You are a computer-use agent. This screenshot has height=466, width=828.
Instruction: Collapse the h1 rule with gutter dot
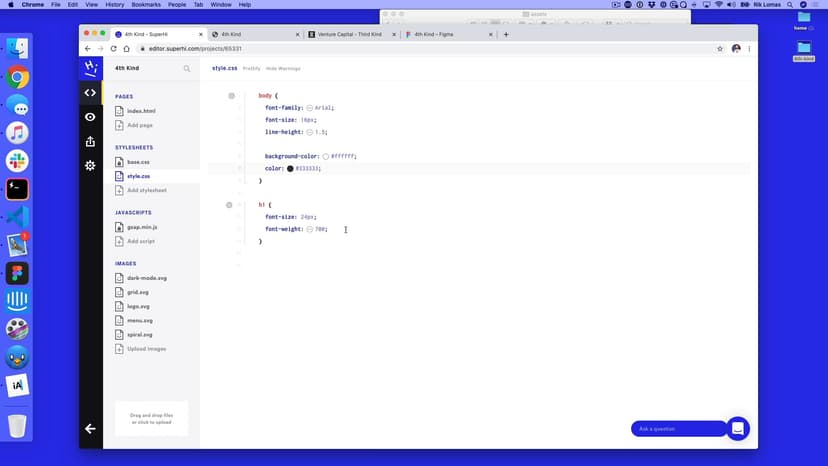click(x=229, y=205)
